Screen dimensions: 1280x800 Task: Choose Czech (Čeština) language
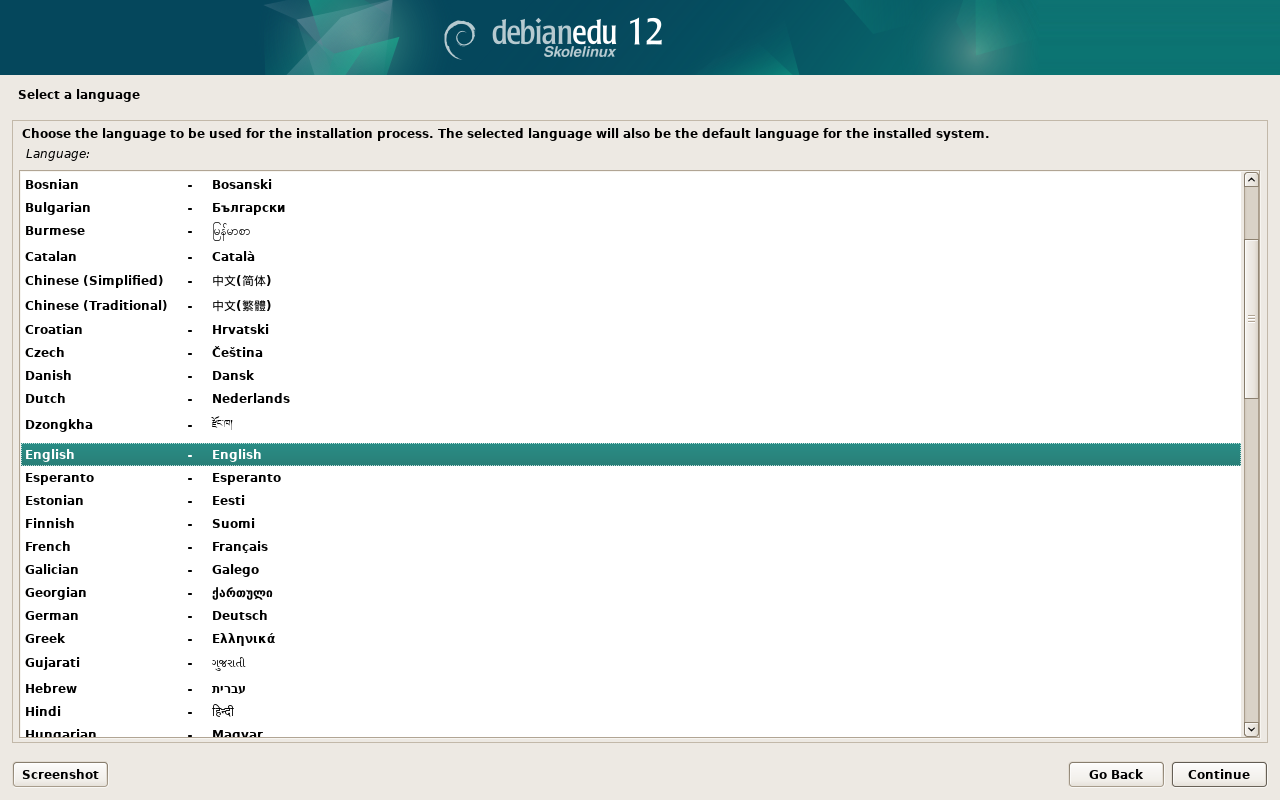click(45, 353)
